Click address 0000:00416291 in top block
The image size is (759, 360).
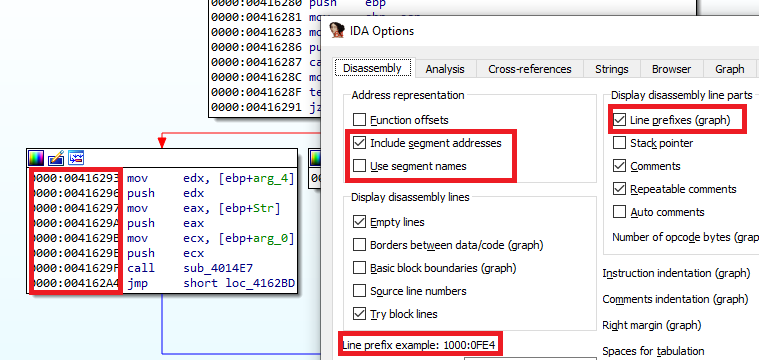pyautogui.click(x=256, y=107)
